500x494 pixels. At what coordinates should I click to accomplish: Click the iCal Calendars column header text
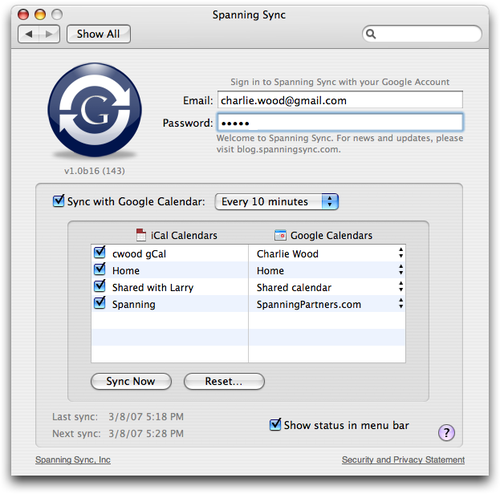pyautogui.click(x=184, y=235)
